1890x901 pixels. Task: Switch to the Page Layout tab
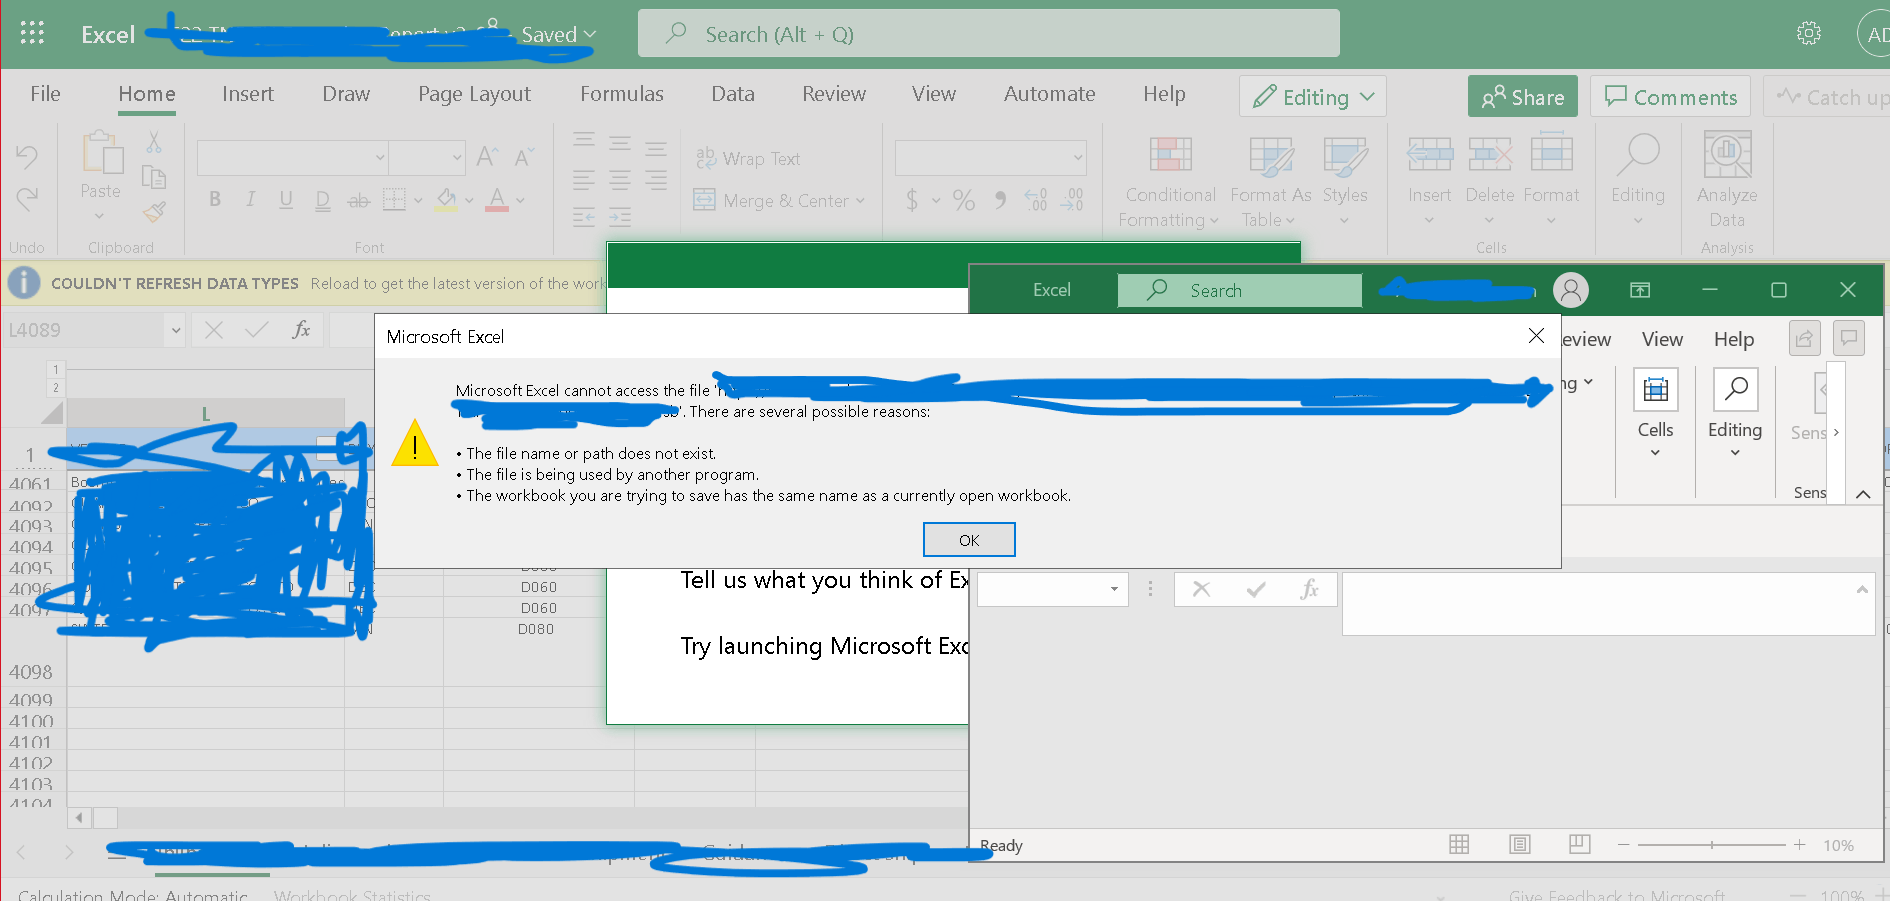474,94
